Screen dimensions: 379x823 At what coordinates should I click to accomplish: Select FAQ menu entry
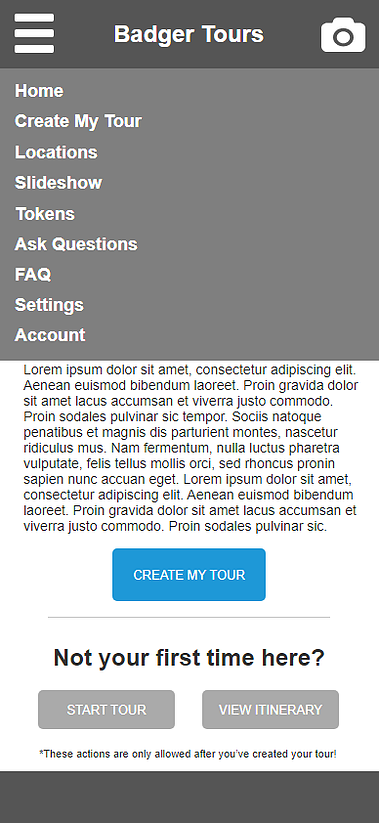click(x=33, y=275)
